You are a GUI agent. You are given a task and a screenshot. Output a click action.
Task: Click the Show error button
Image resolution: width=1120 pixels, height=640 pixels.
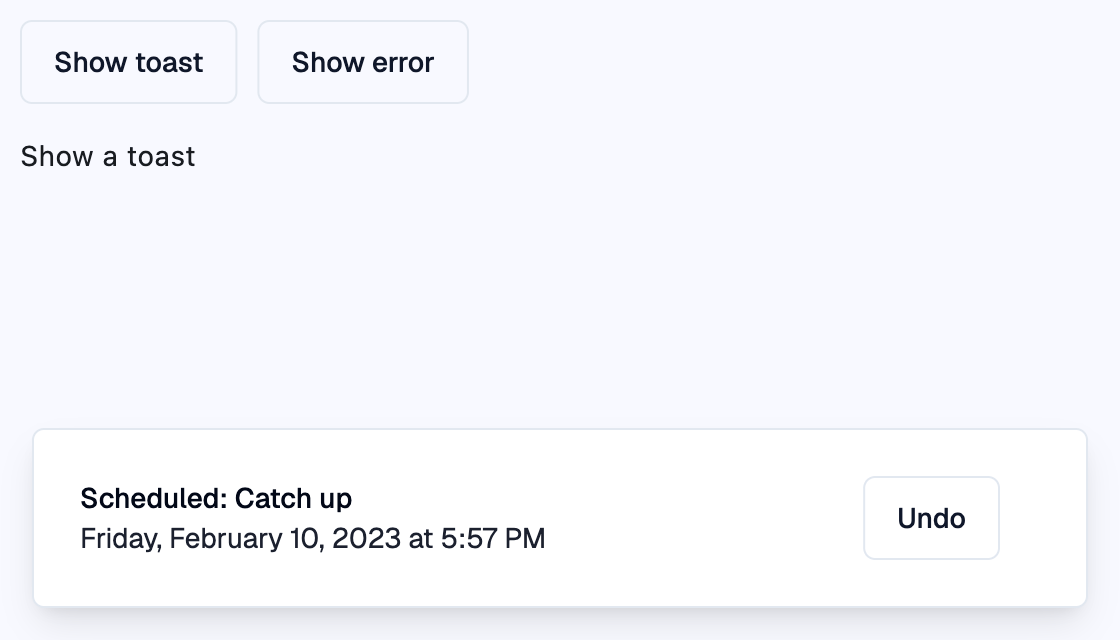coord(363,62)
